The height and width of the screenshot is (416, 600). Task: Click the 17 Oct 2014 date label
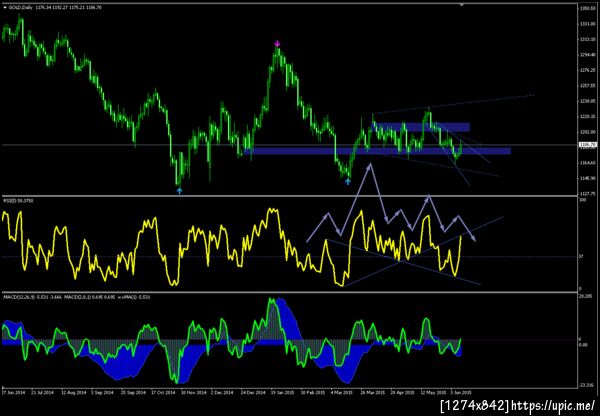163,392
